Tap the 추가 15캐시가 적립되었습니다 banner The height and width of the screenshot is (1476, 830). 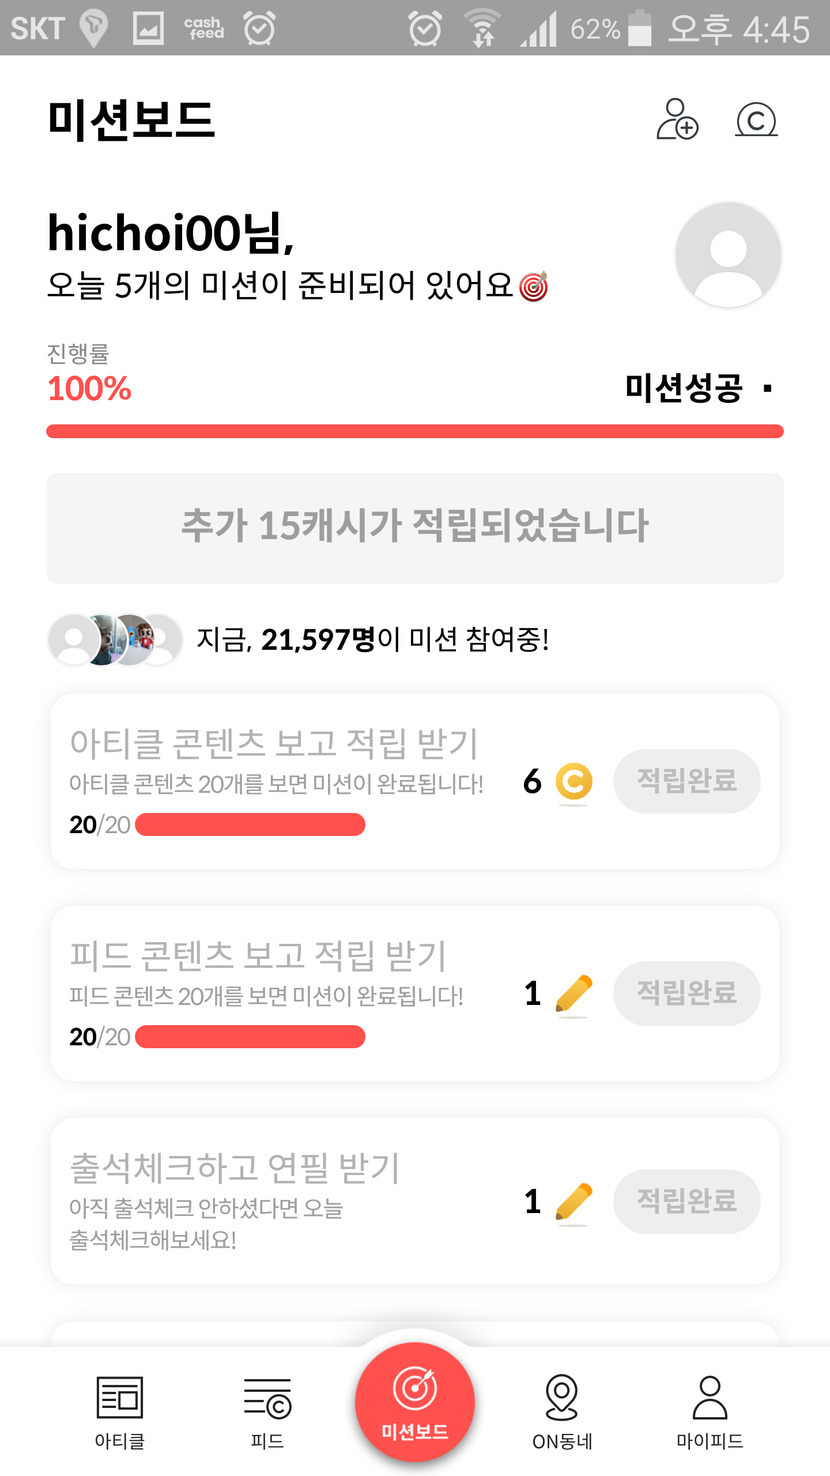[x=415, y=527]
